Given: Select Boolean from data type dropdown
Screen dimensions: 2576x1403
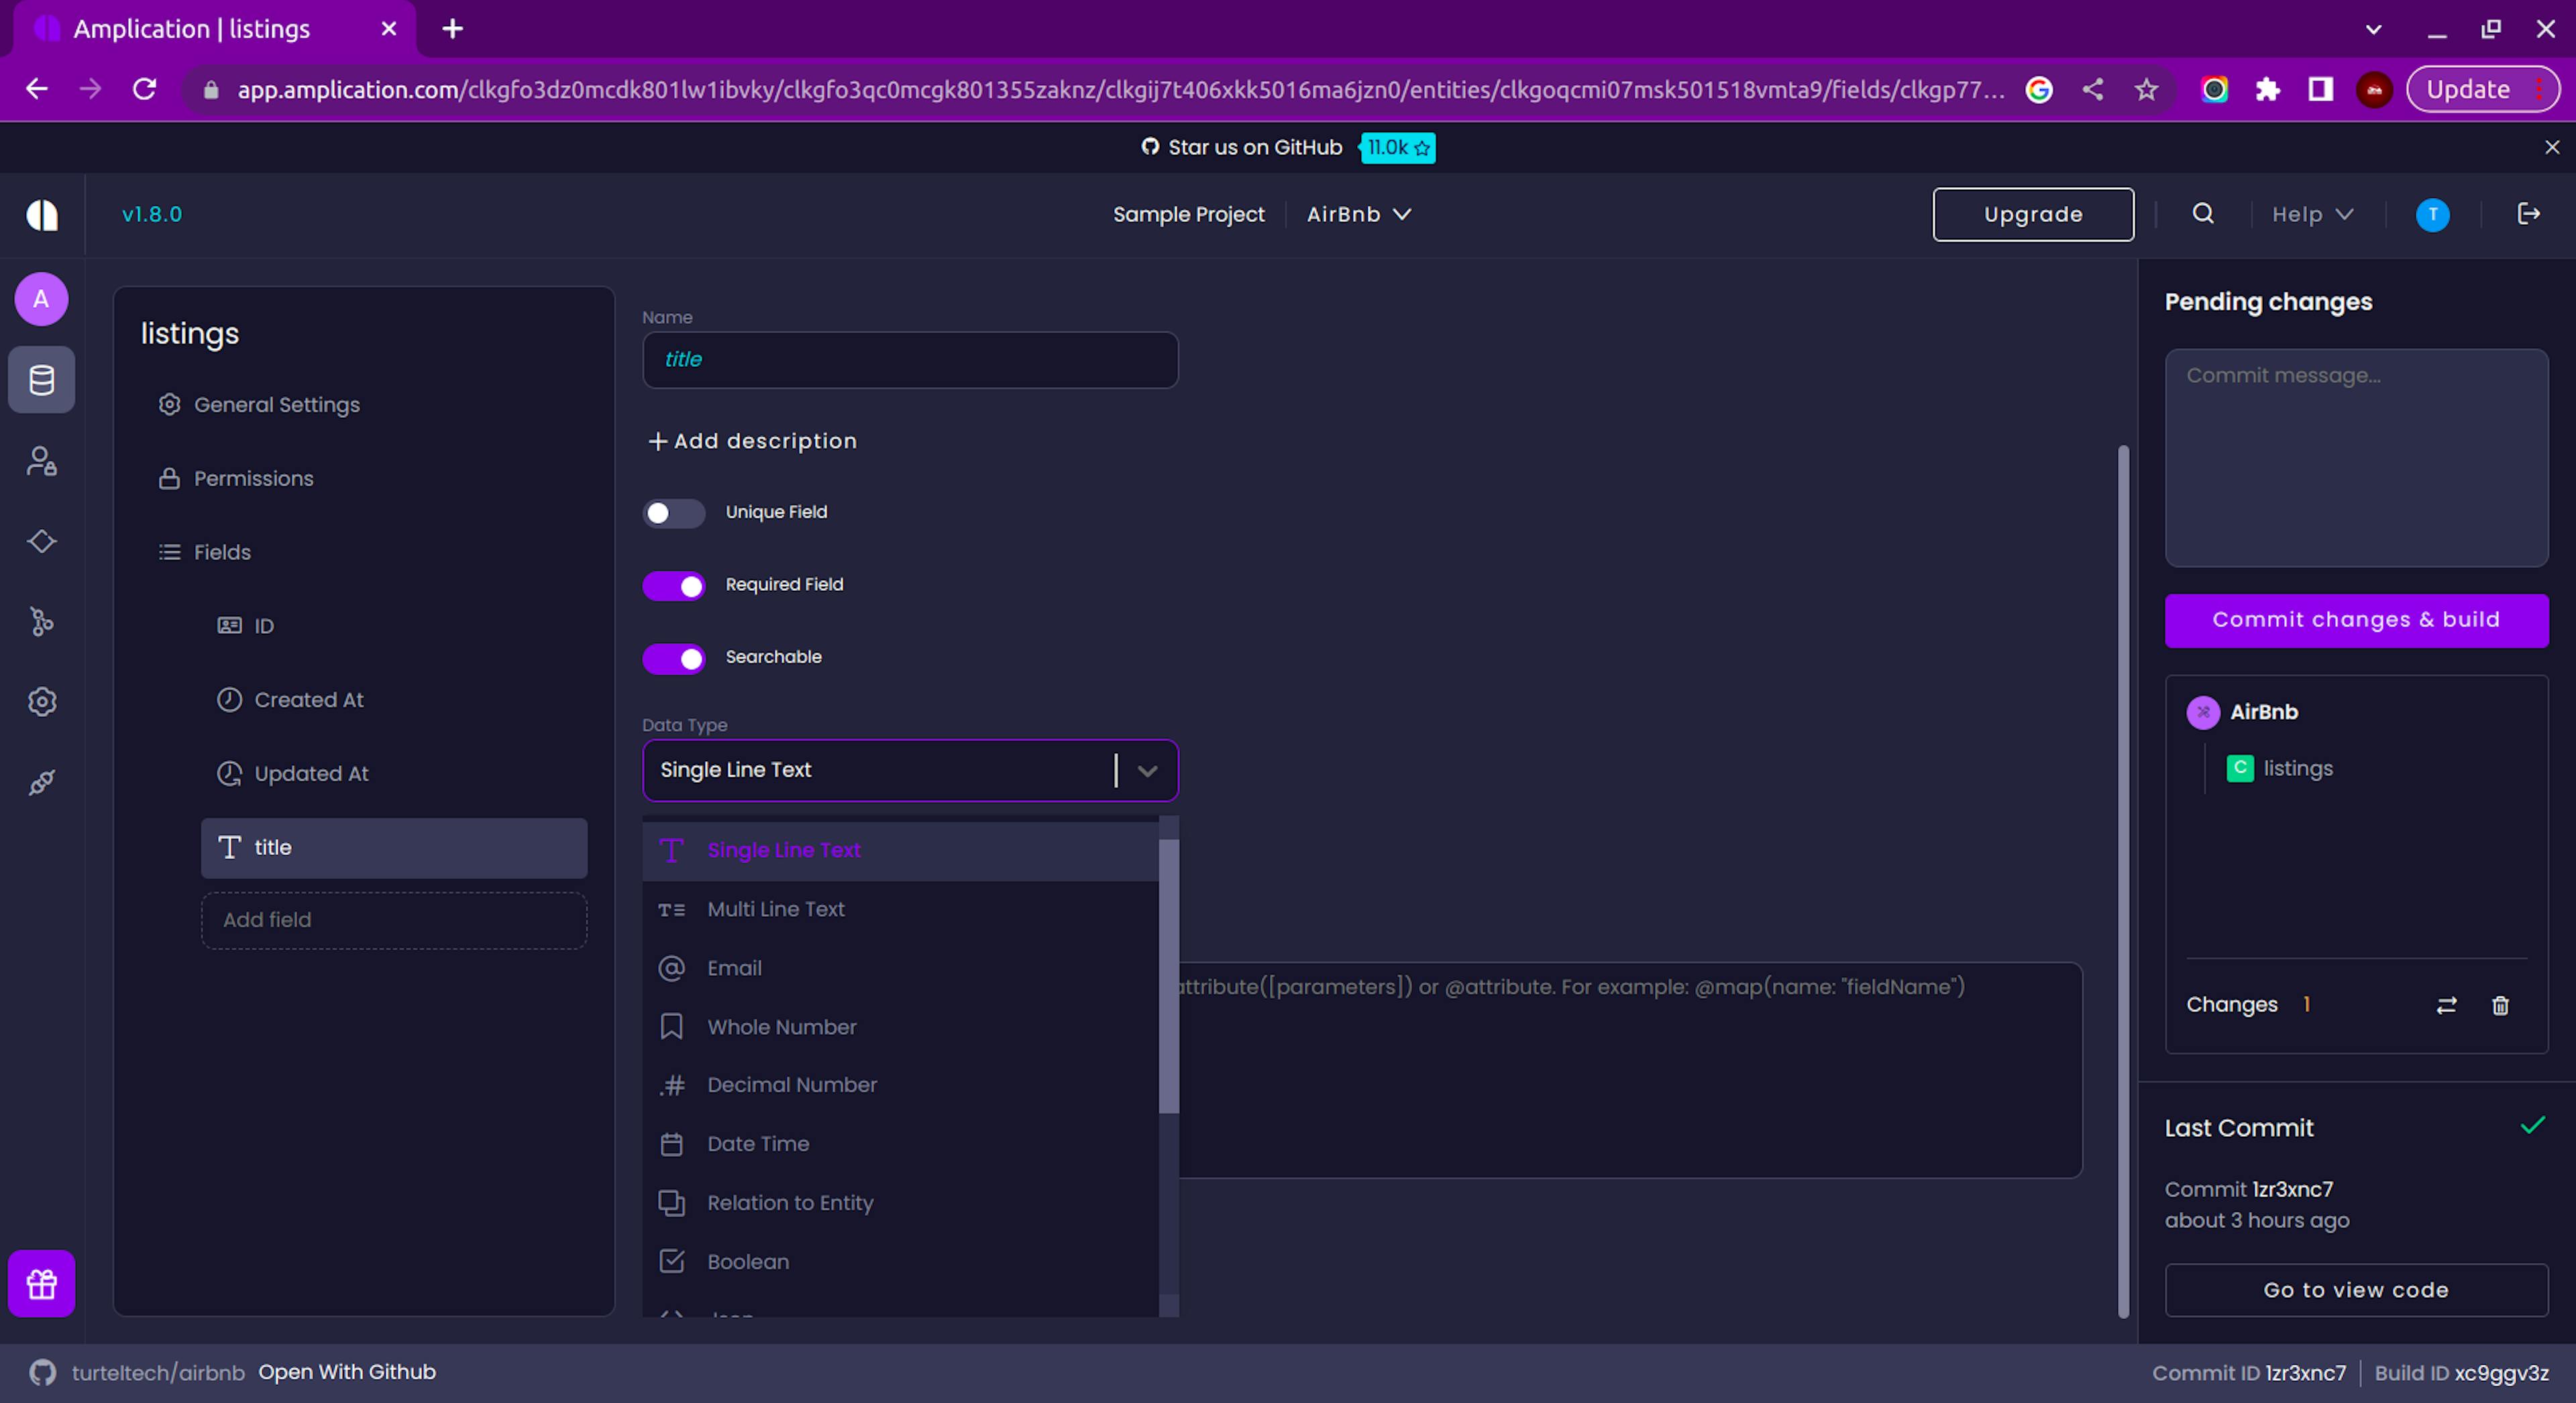Looking at the screenshot, I should coord(747,1259).
